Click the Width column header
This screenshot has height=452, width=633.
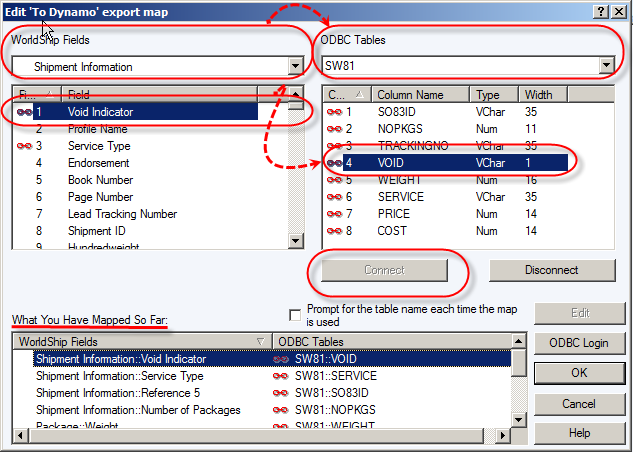(x=543, y=94)
